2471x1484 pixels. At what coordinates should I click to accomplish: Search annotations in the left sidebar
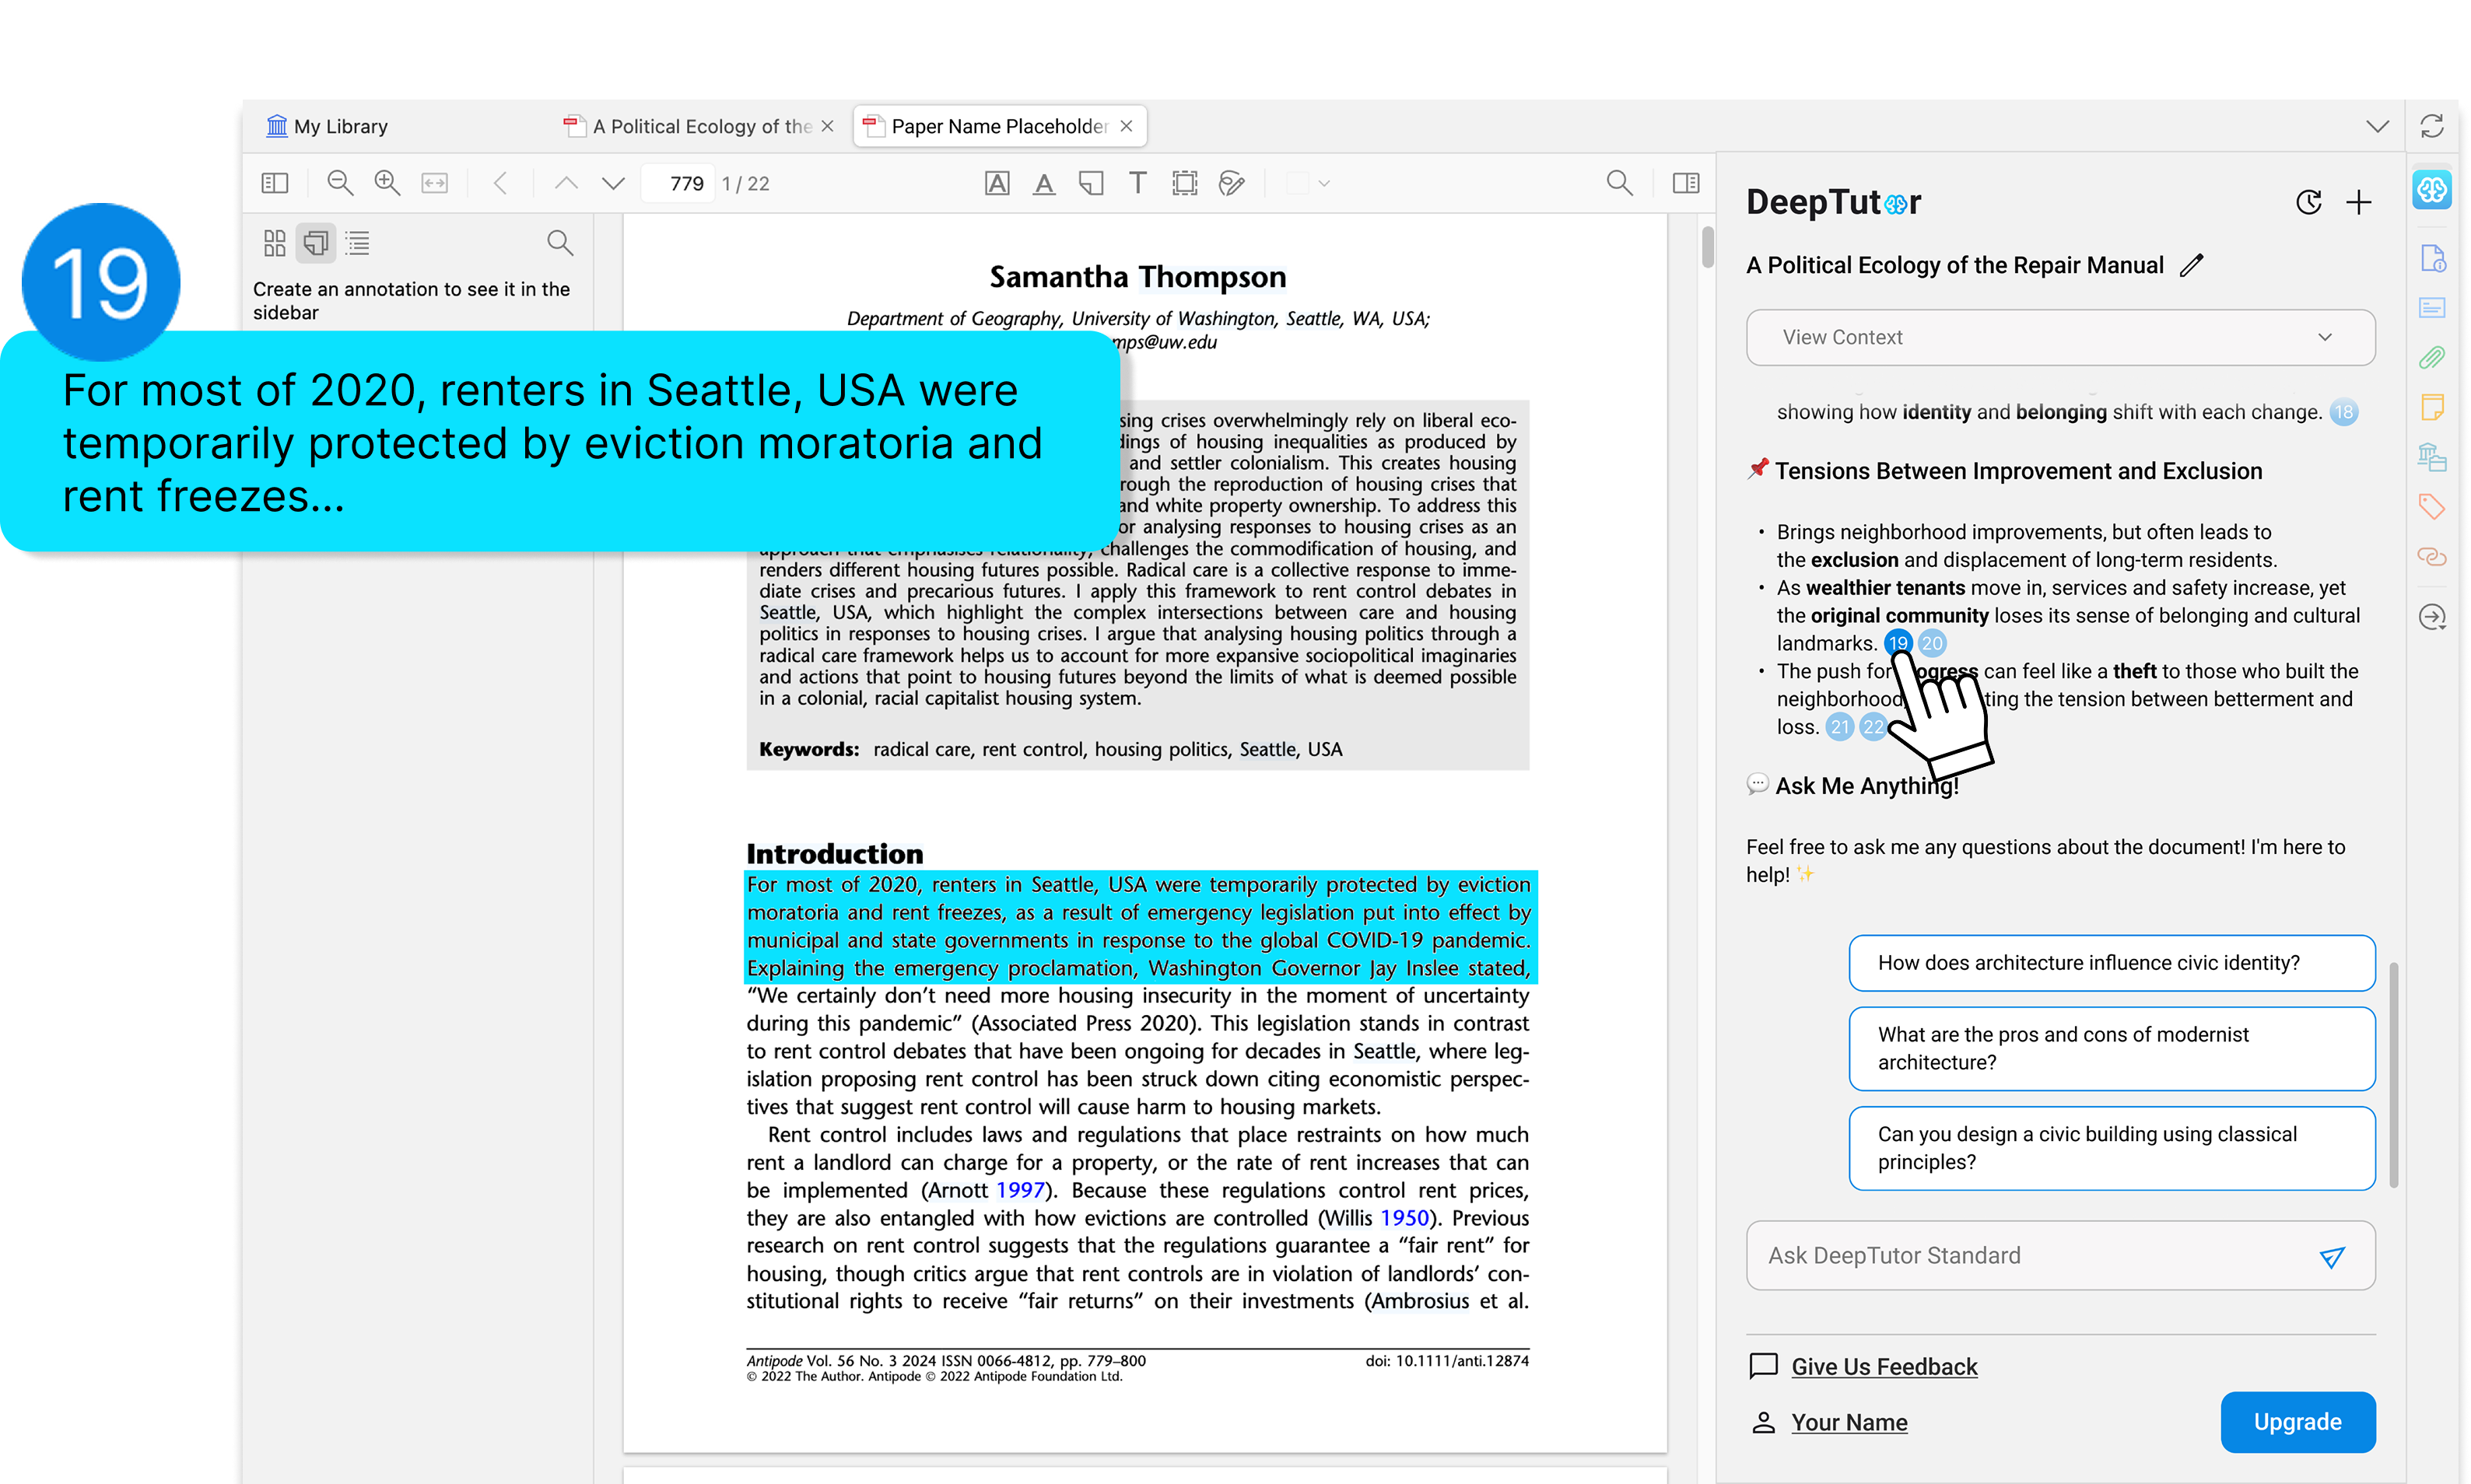point(560,243)
